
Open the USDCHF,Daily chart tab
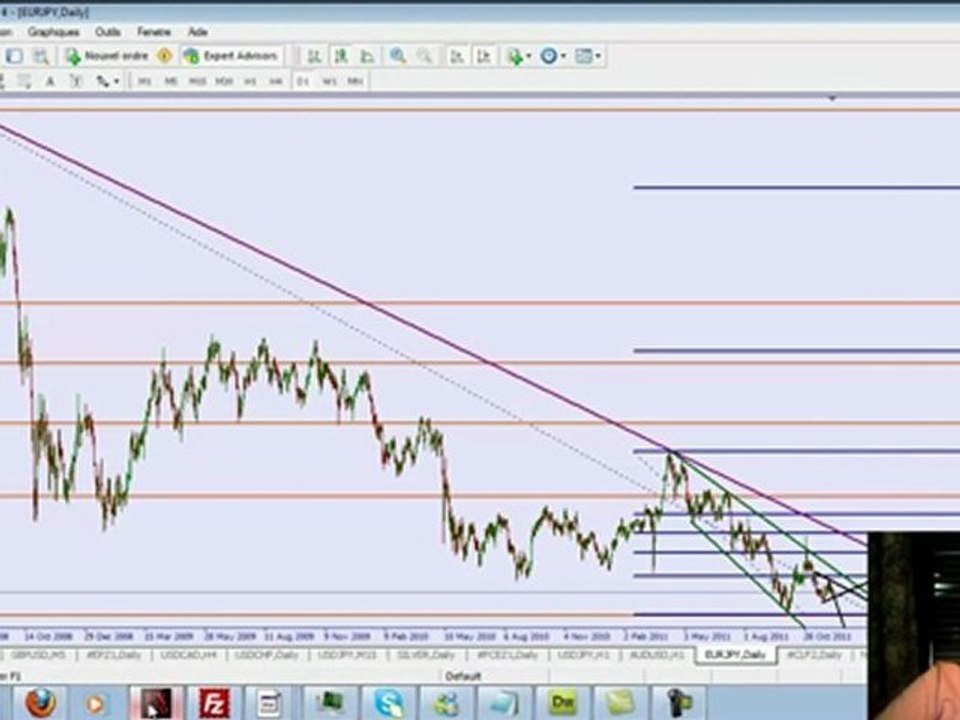[x=267, y=655]
